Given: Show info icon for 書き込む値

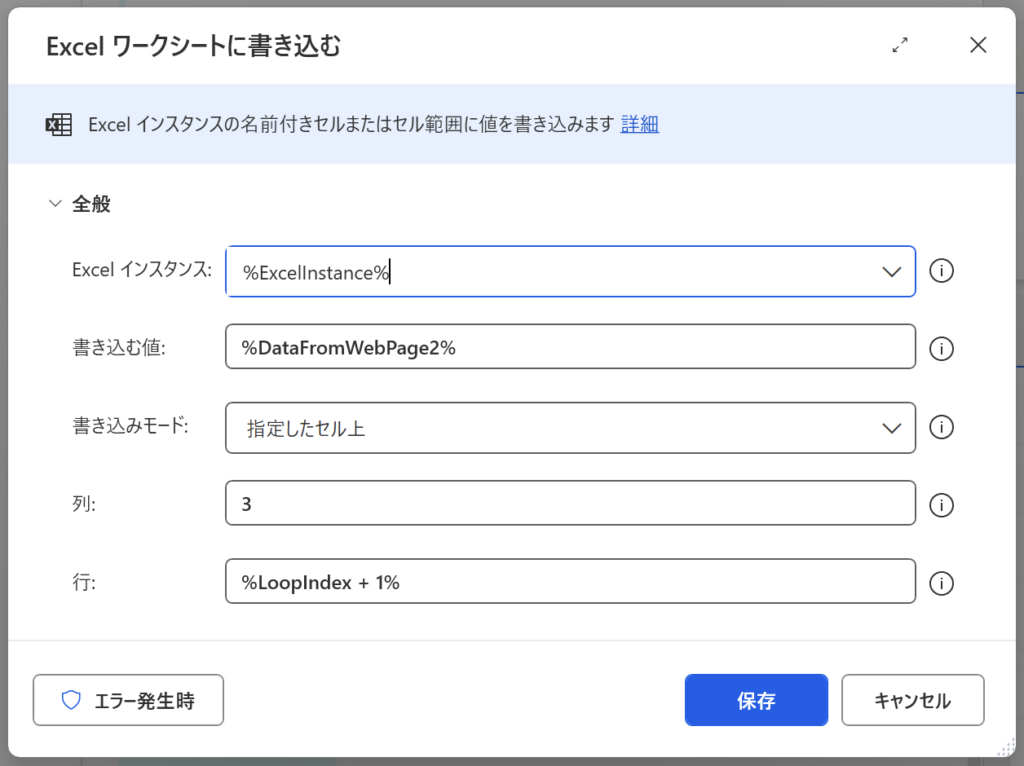Looking at the screenshot, I should point(941,348).
